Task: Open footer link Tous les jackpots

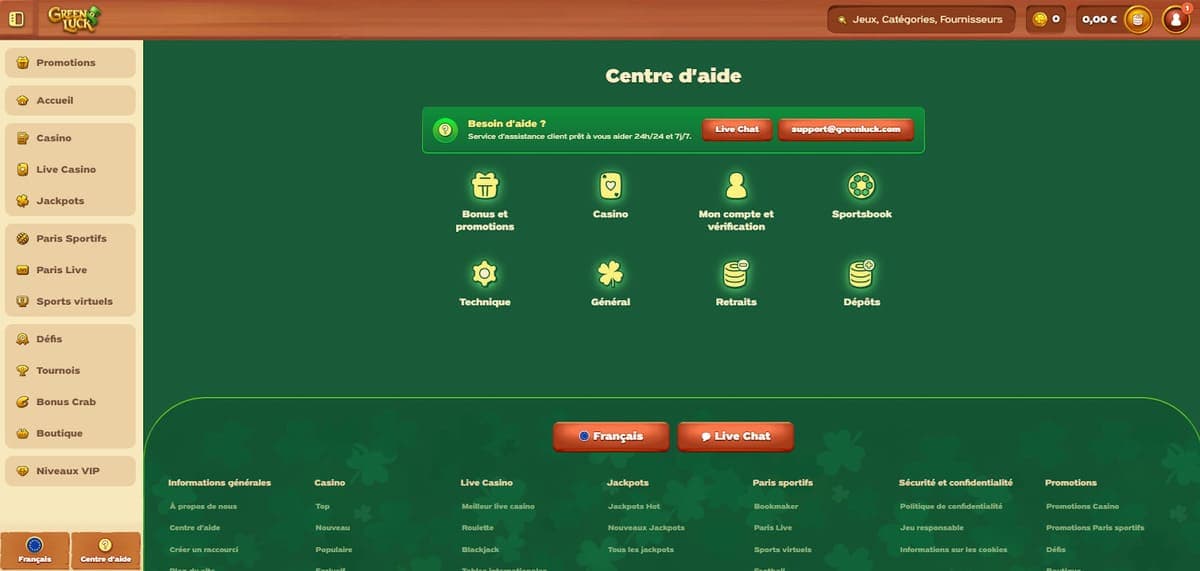Action: pyautogui.click(x=641, y=550)
